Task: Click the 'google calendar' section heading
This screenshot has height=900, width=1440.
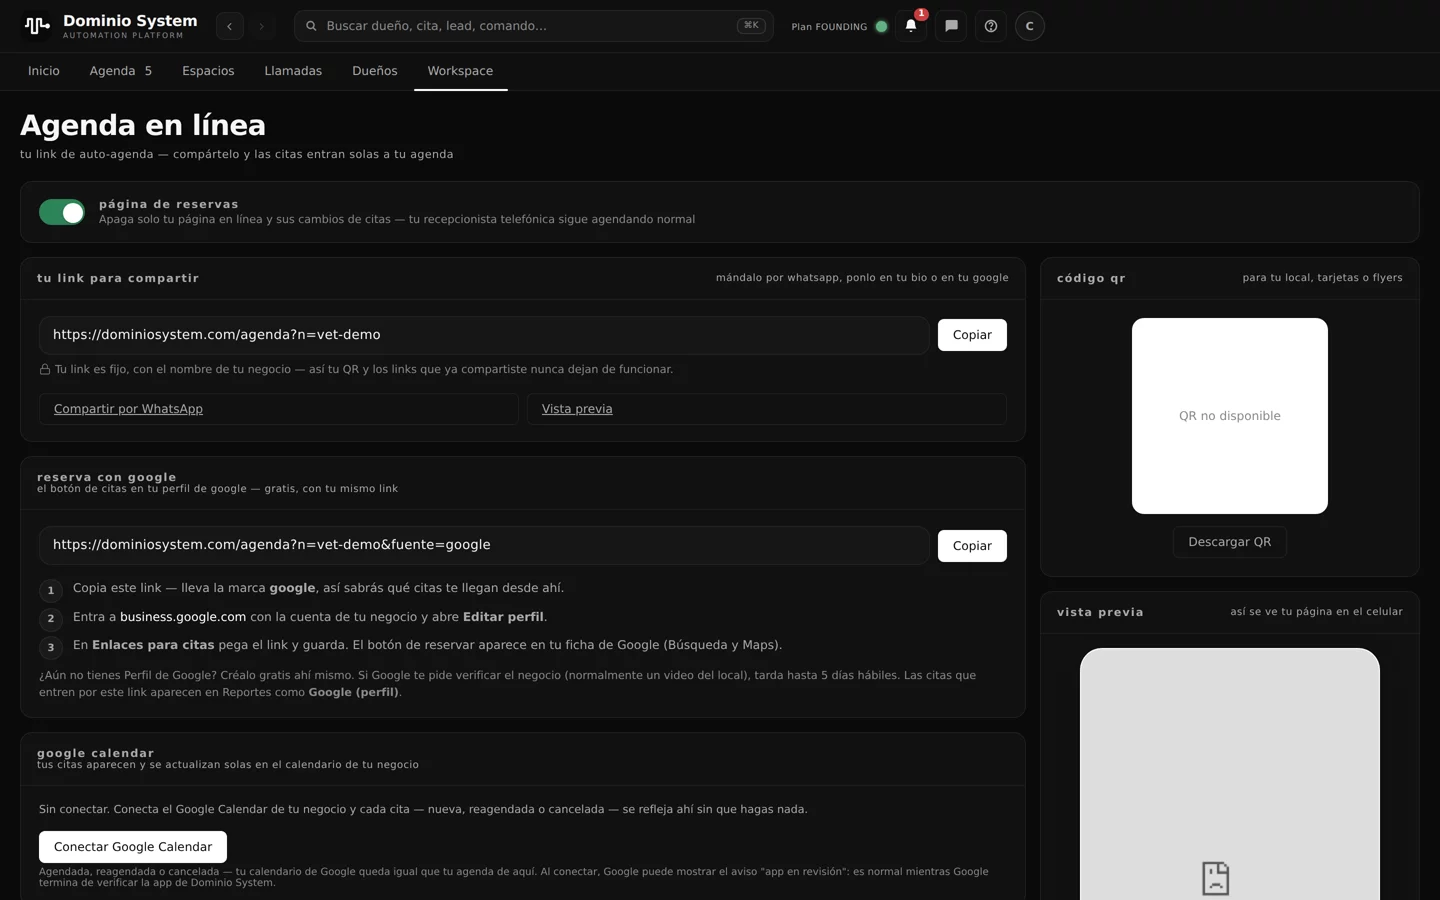Action: [96, 753]
